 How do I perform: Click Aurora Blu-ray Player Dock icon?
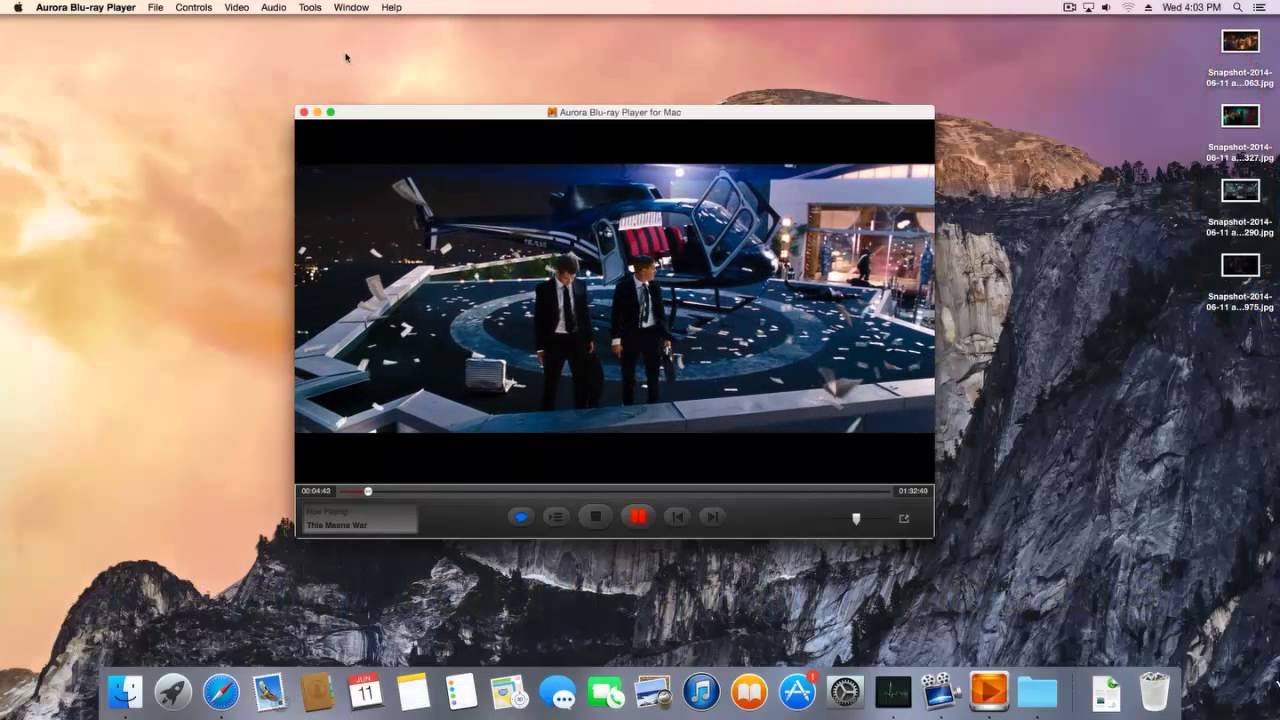point(989,692)
